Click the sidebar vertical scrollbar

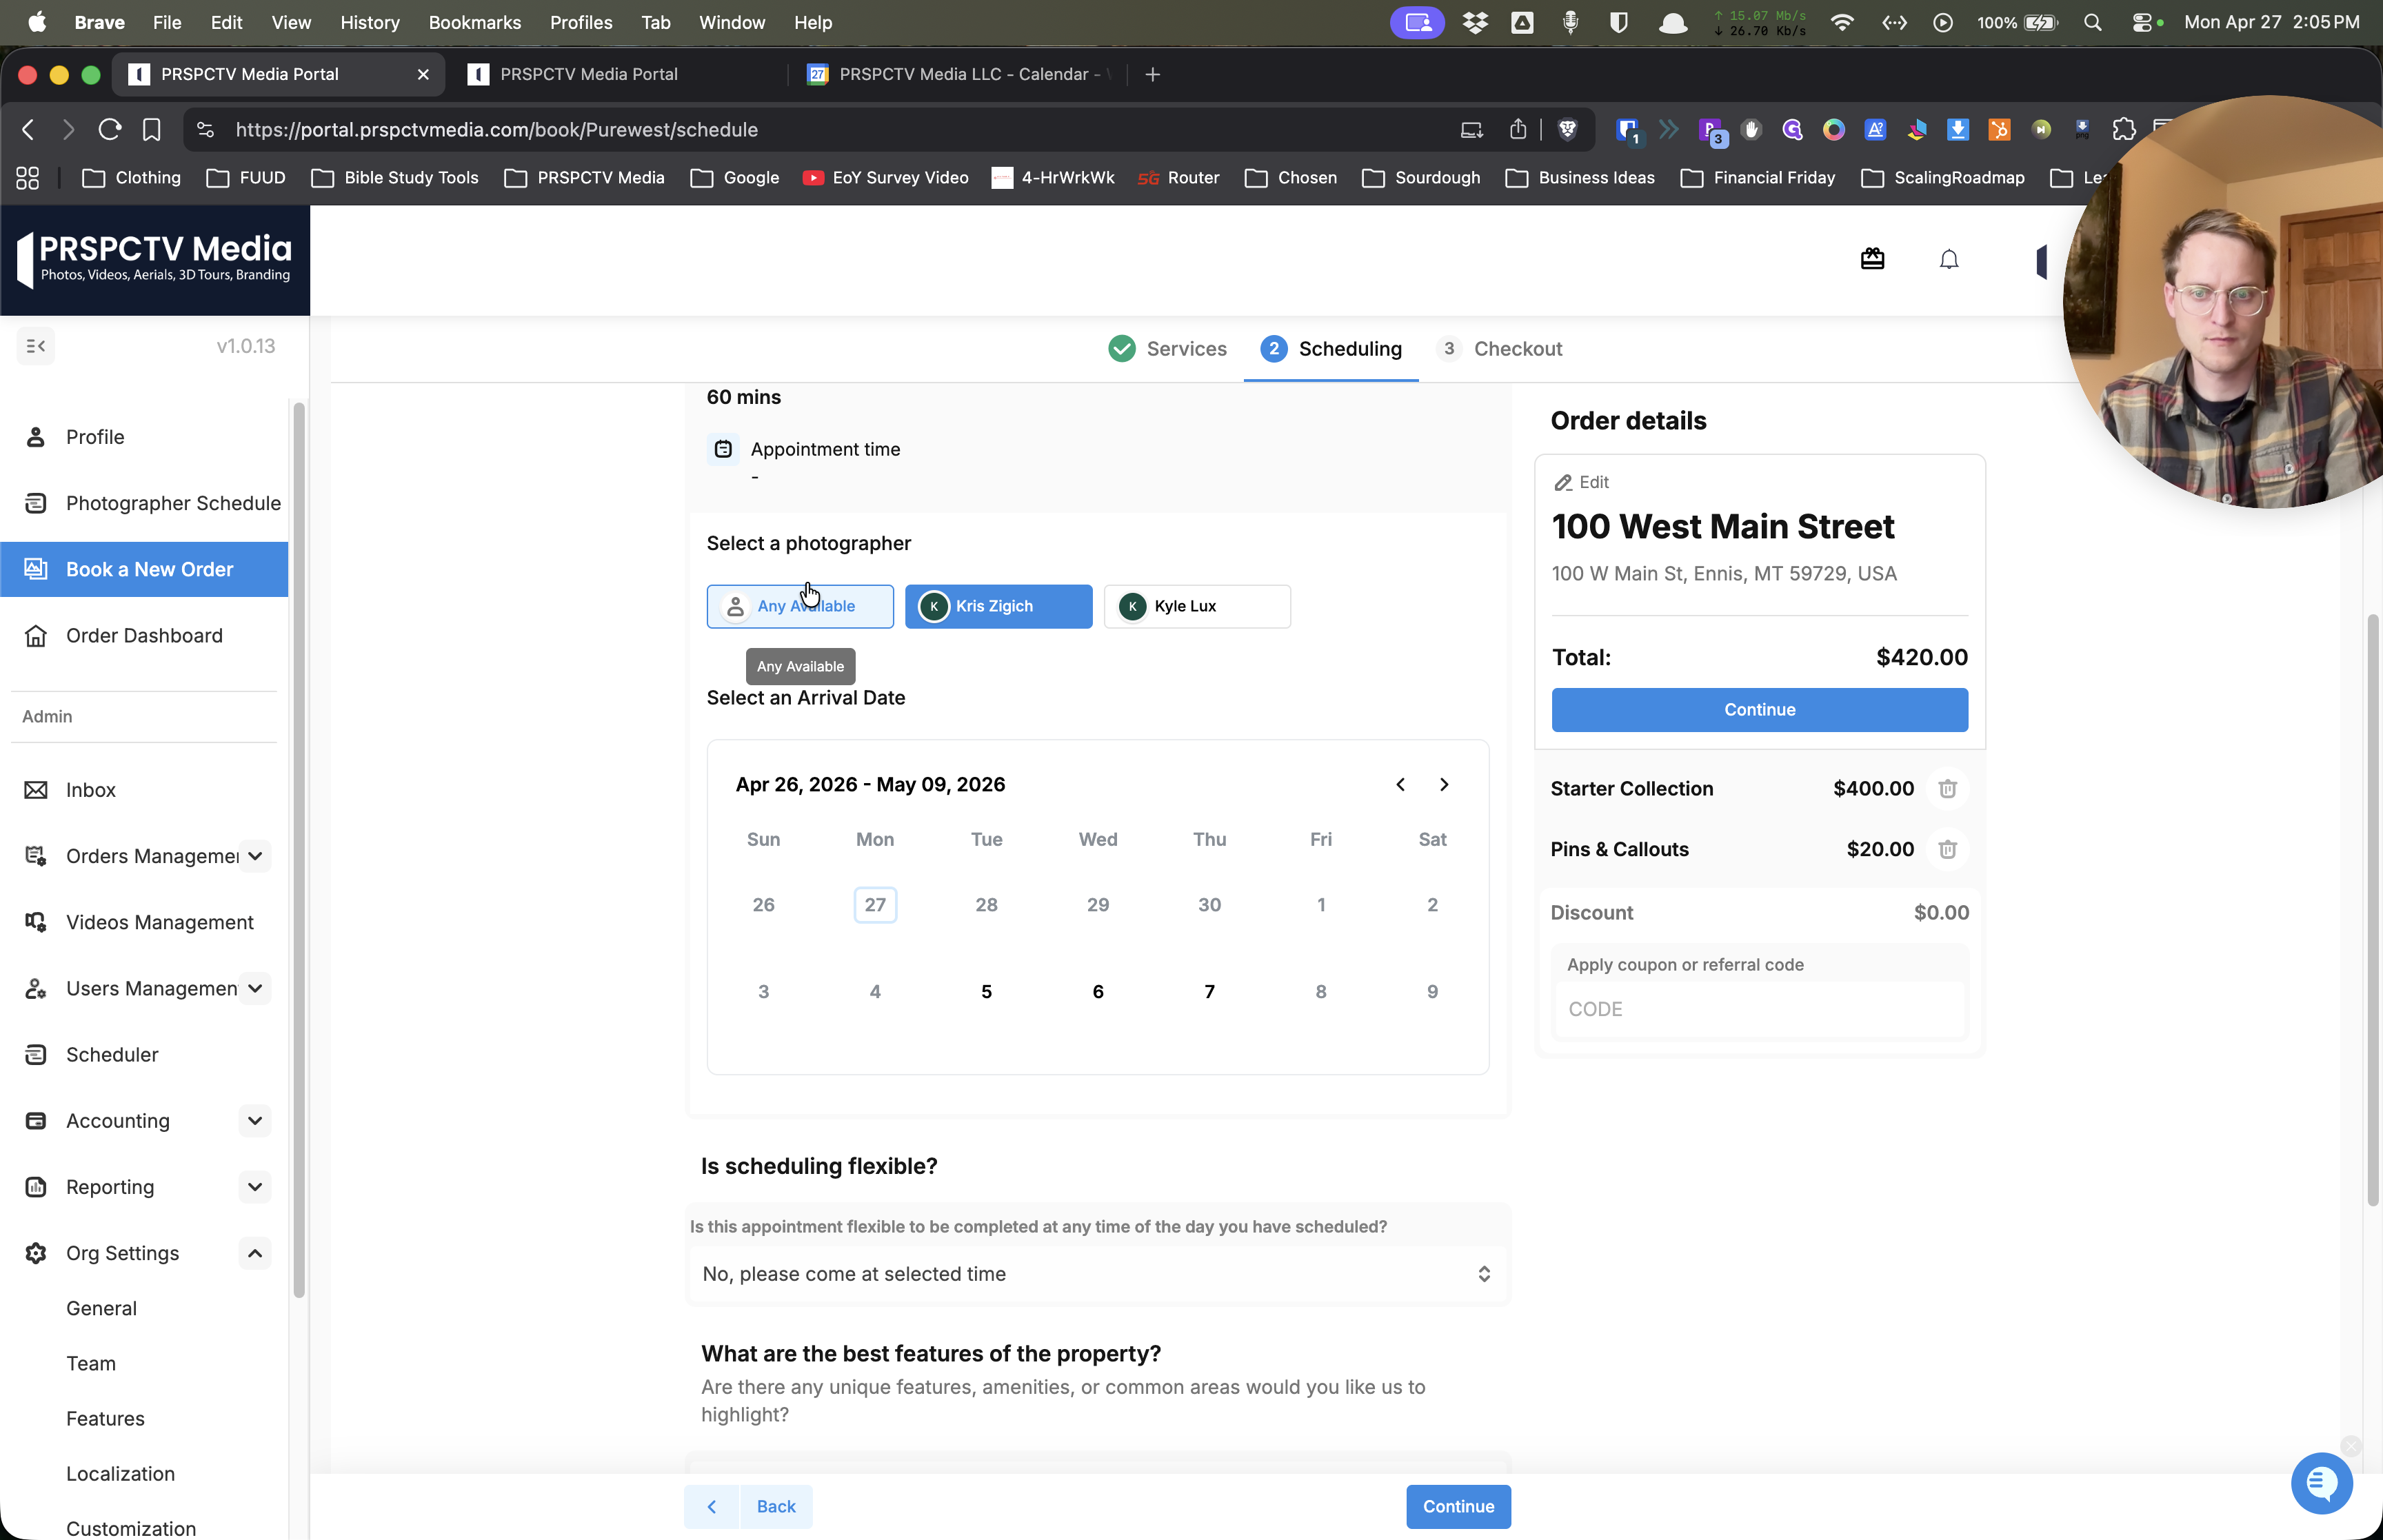[x=298, y=850]
